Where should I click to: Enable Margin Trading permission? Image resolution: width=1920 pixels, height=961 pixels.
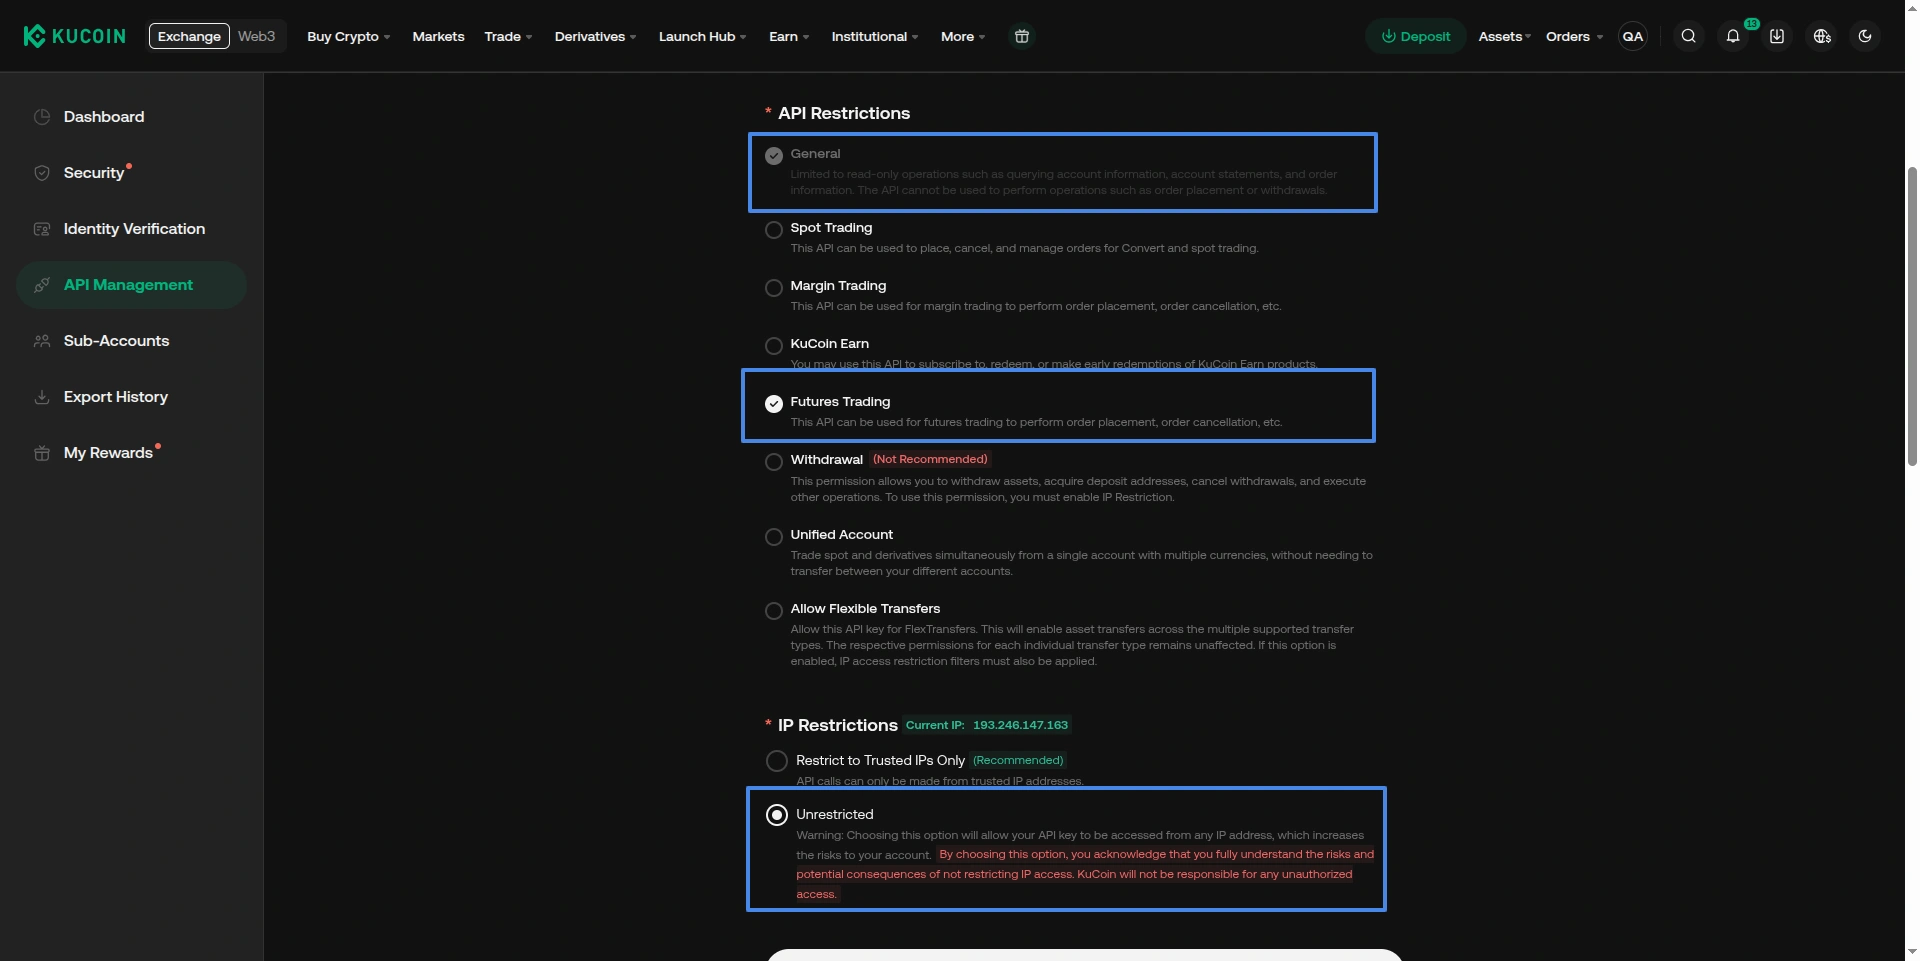(x=774, y=288)
